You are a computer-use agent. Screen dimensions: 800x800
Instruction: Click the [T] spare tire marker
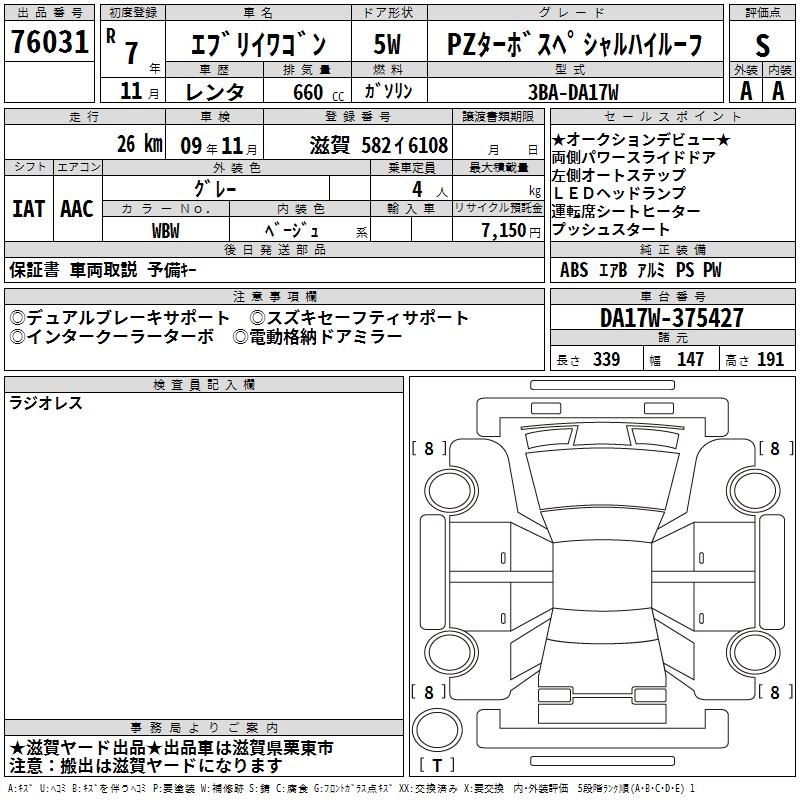[435, 766]
